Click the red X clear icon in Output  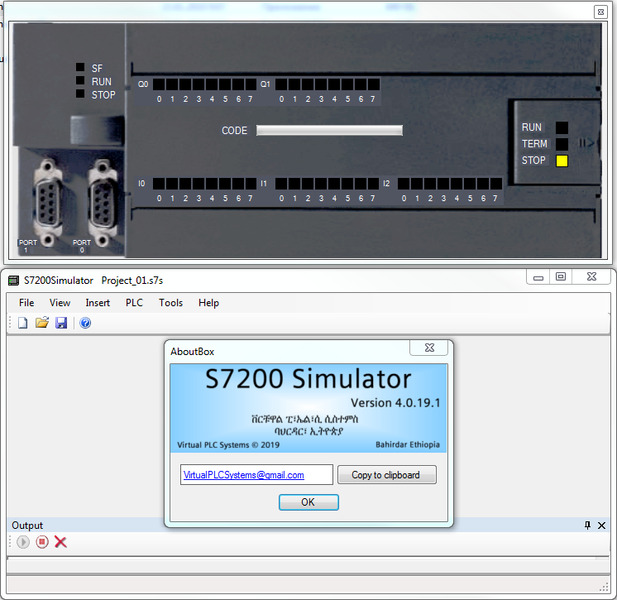coord(60,542)
